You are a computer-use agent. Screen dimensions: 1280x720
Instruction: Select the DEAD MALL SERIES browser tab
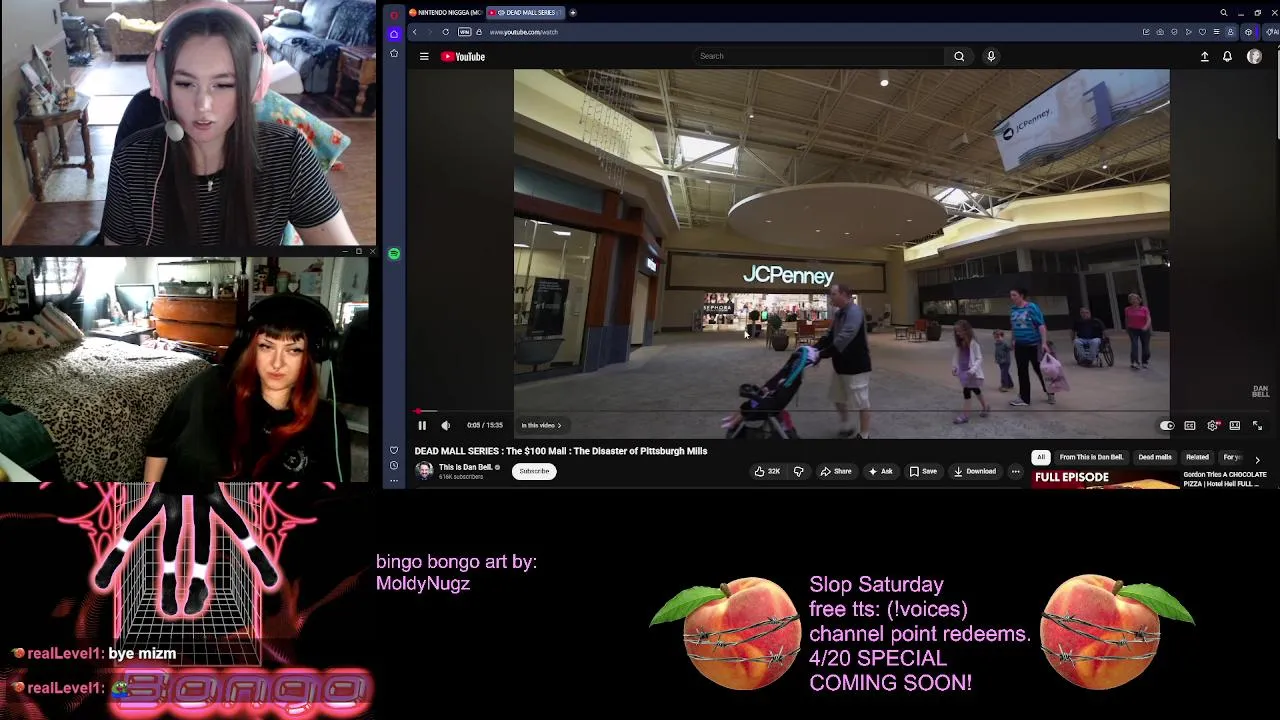coord(526,13)
